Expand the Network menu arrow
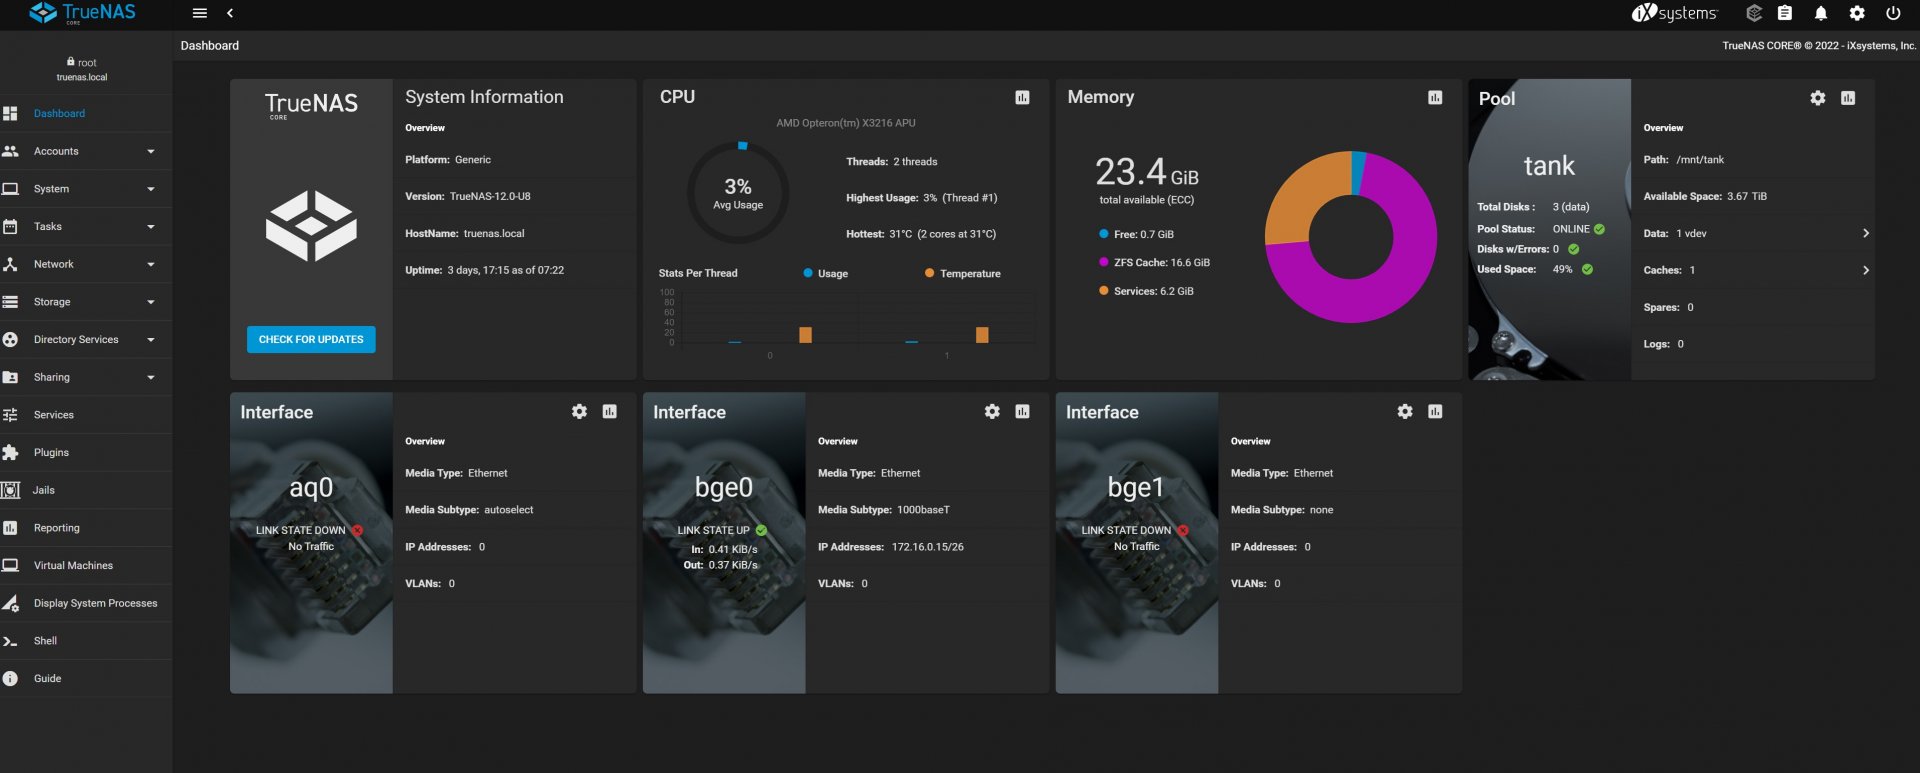This screenshot has width=1920, height=773. point(151,265)
